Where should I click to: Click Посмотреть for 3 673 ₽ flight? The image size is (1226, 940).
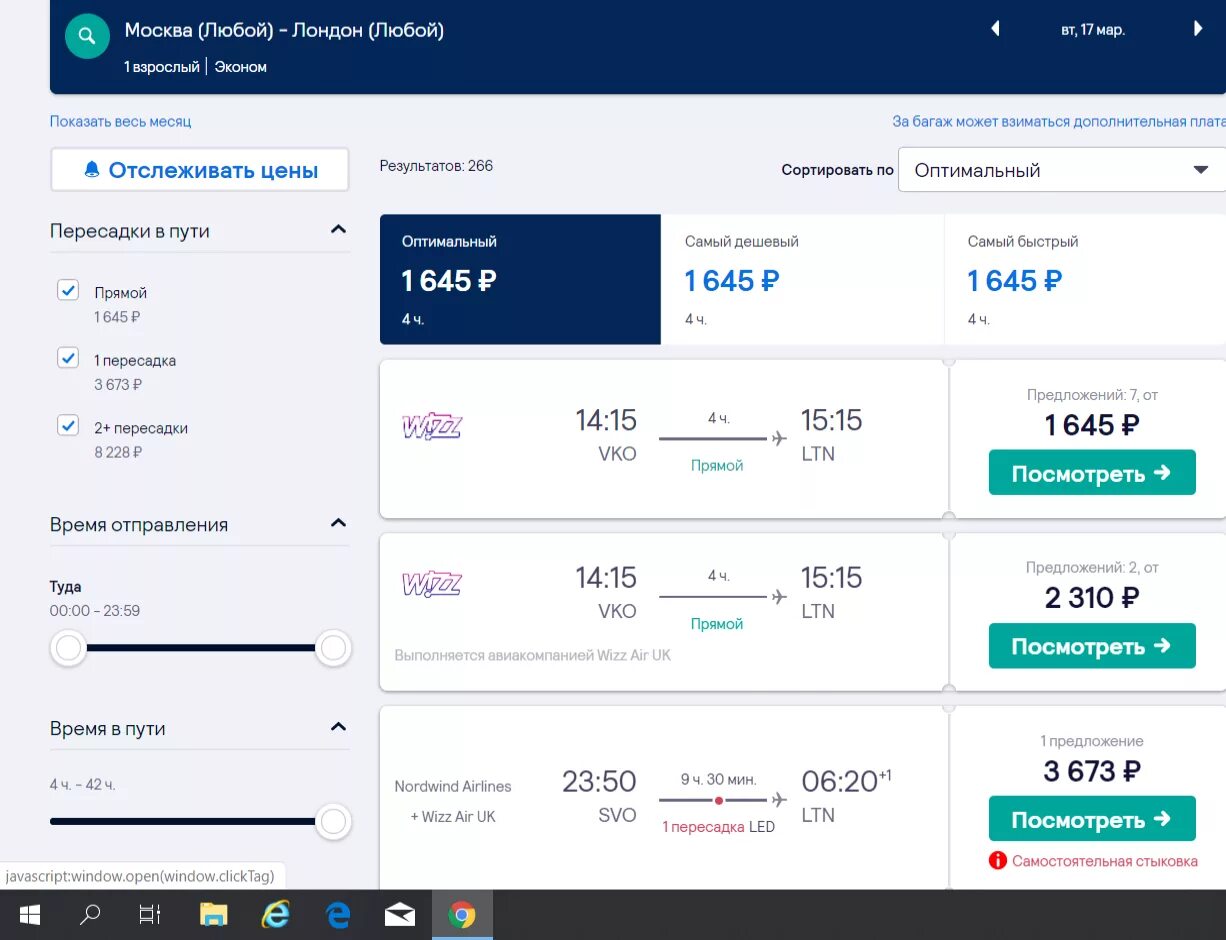pos(1092,819)
